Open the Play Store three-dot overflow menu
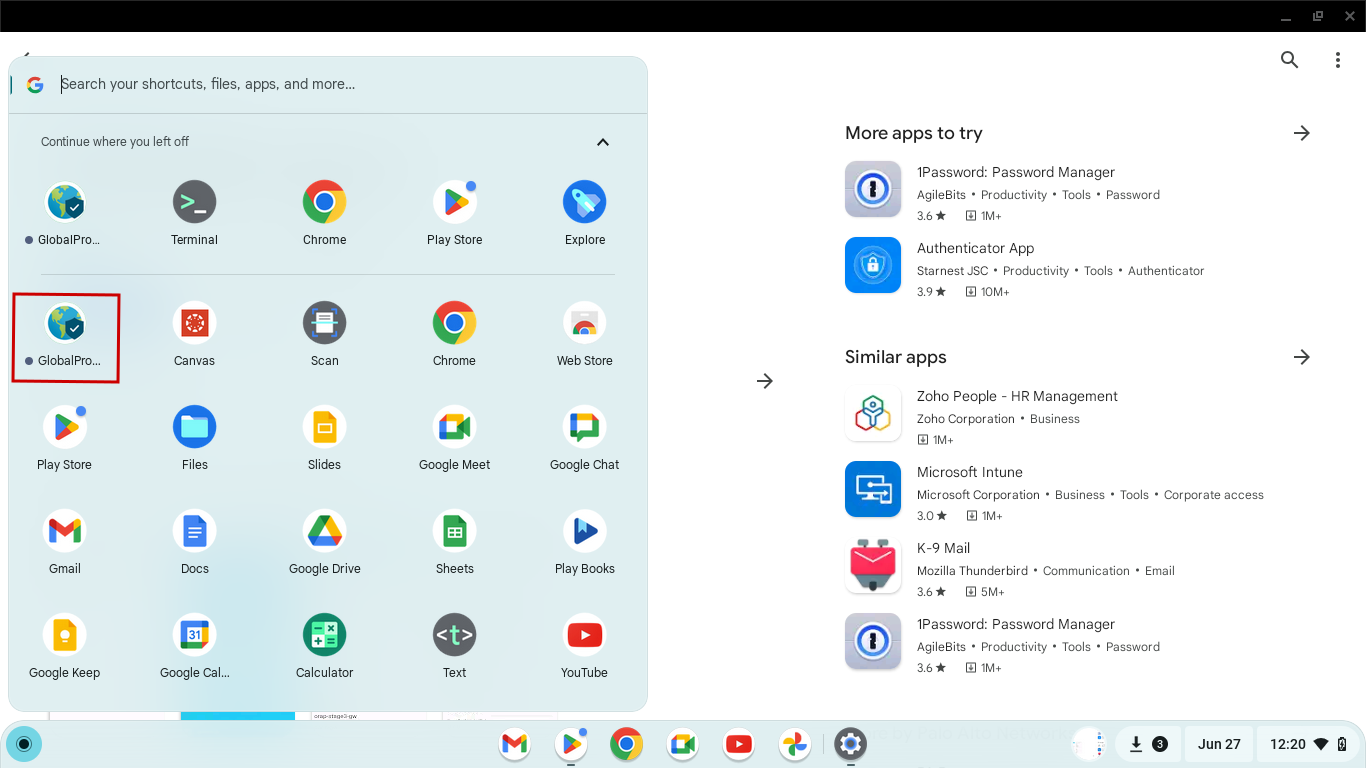 [x=1338, y=60]
